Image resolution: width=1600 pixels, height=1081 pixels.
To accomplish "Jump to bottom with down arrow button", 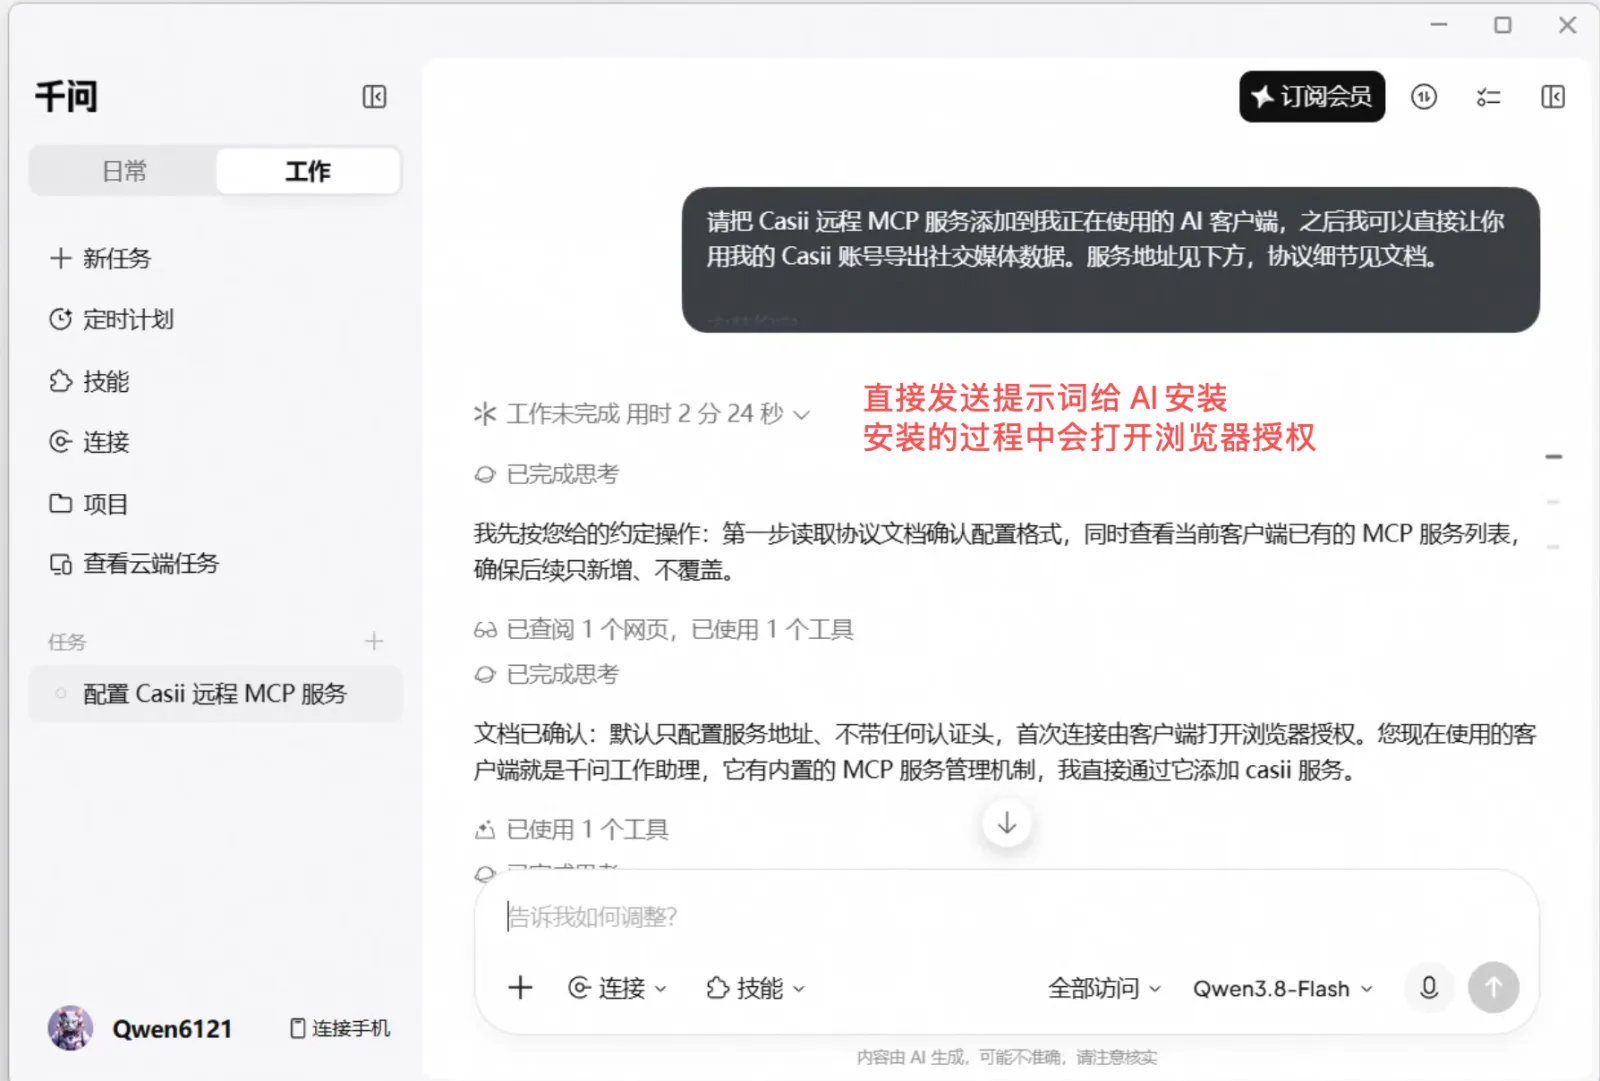I will [1007, 823].
